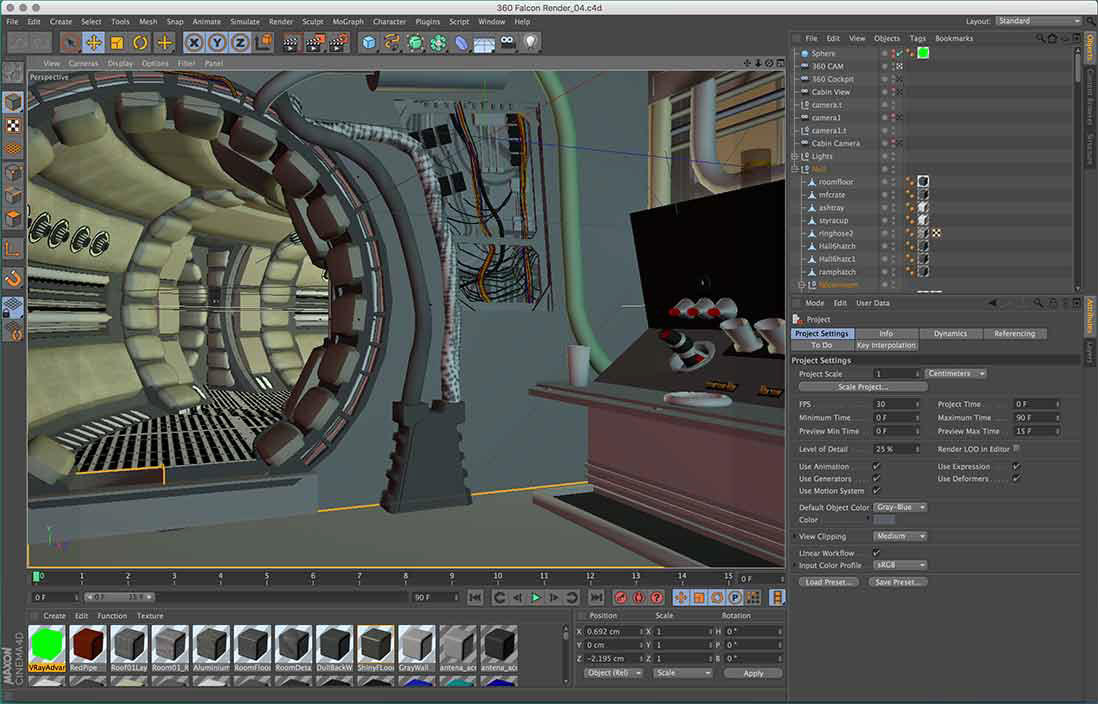Expand the Lights group in Object Manager

795,156
